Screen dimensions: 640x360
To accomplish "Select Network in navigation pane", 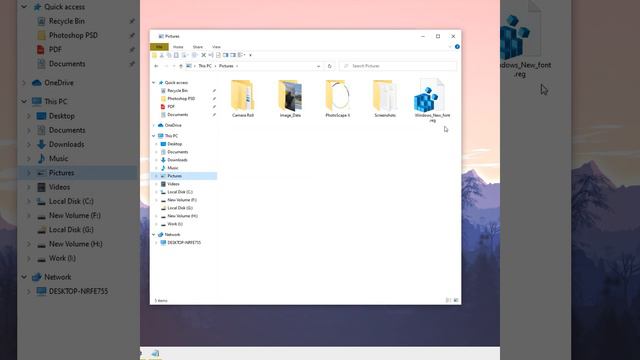I will click(172, 235).
